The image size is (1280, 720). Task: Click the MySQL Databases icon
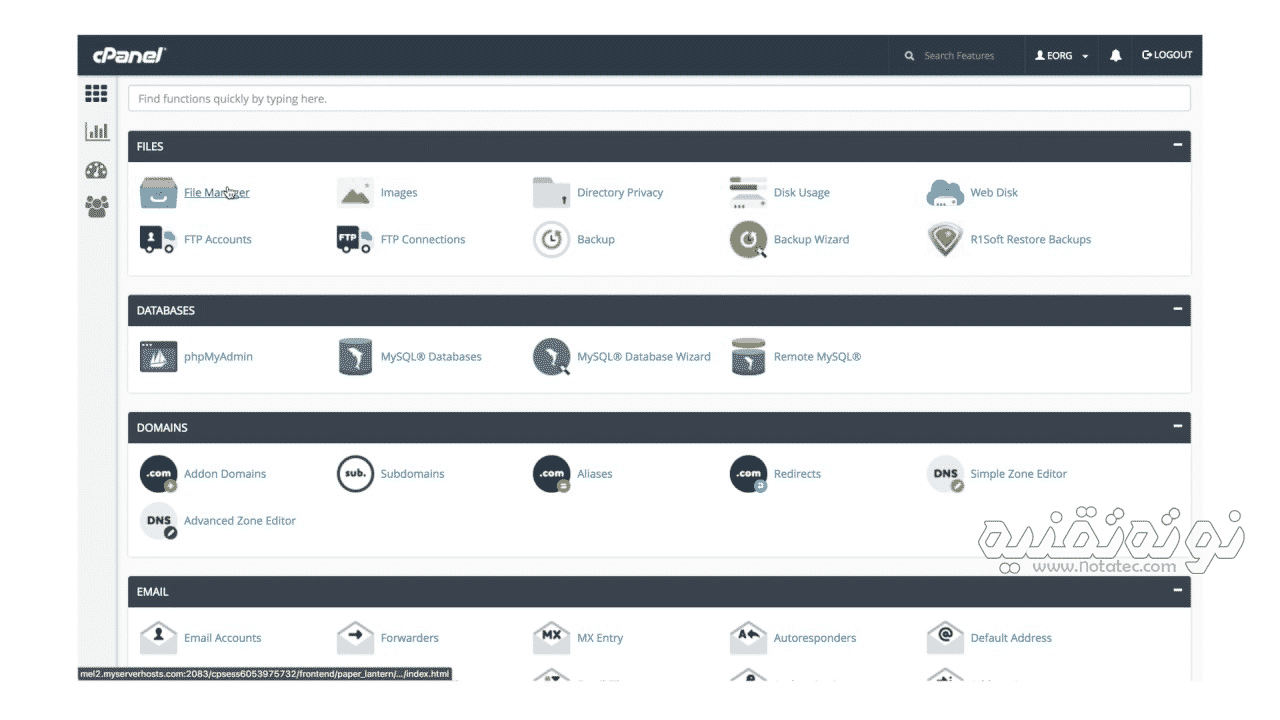pyautogui.click(x=355, y=357)
